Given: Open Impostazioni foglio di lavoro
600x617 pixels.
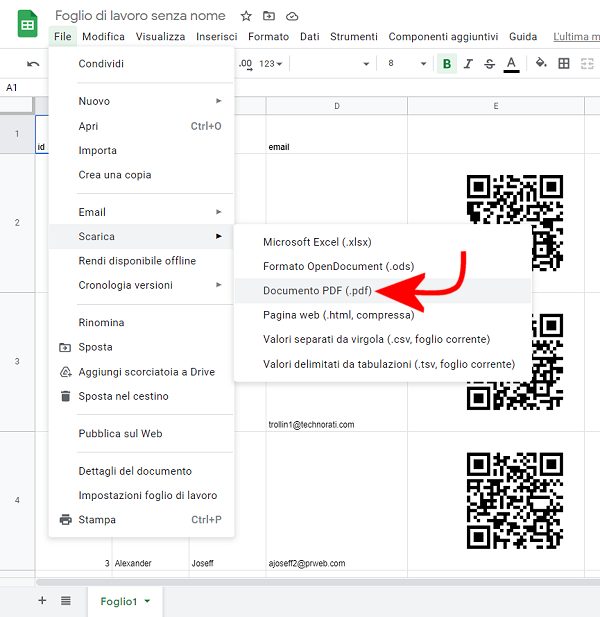Looking at the screenshot, I should [x=142, y=495].
